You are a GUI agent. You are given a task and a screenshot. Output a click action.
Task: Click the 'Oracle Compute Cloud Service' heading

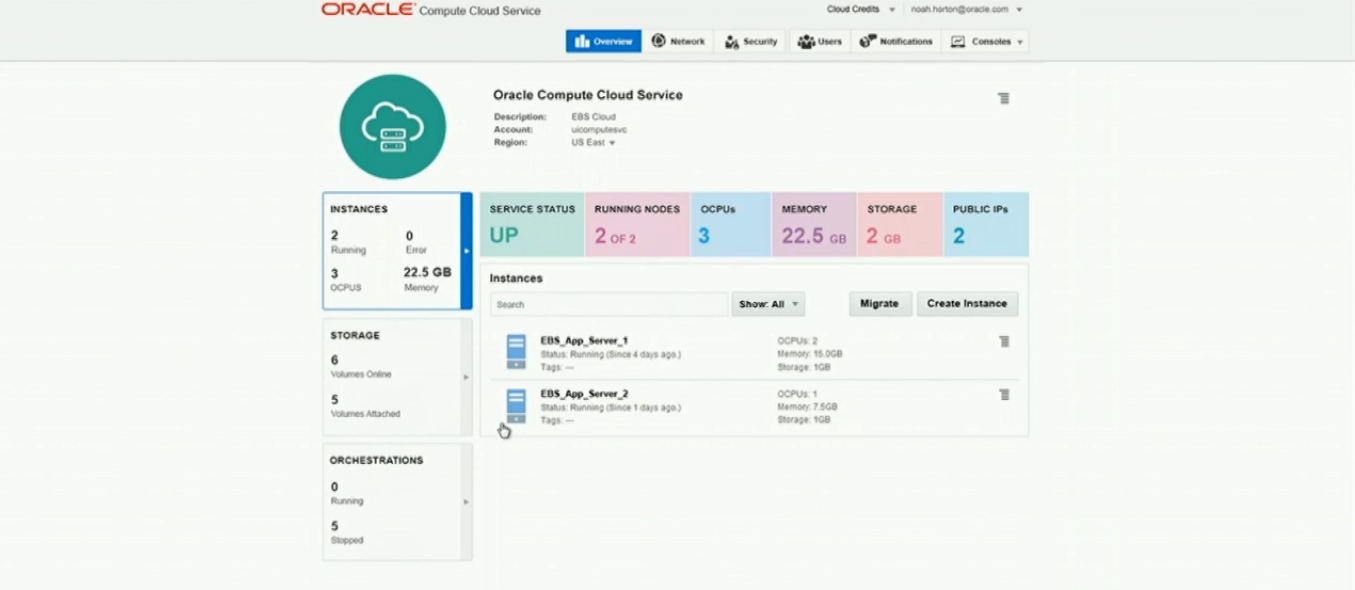pyautogui.click(x=588, y=95)
